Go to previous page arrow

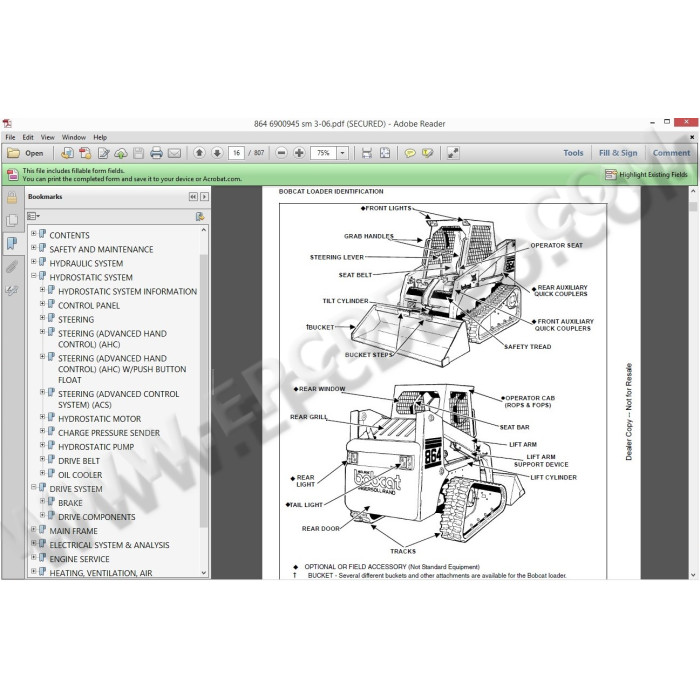[199, 153]
